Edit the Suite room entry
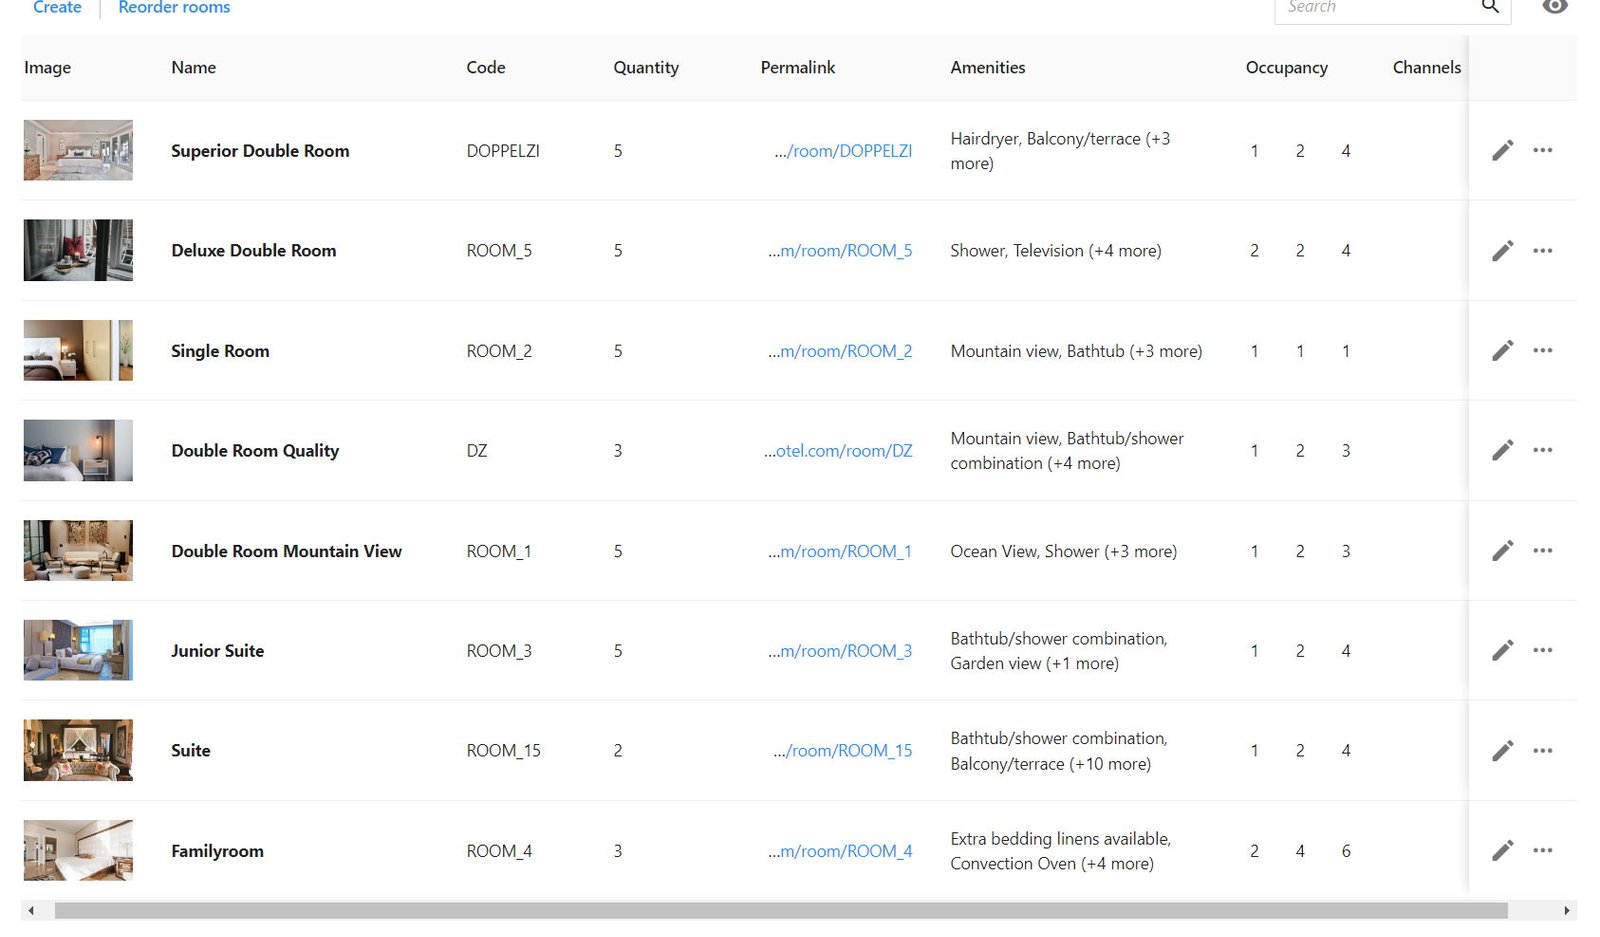 [x=1502, y=750]
